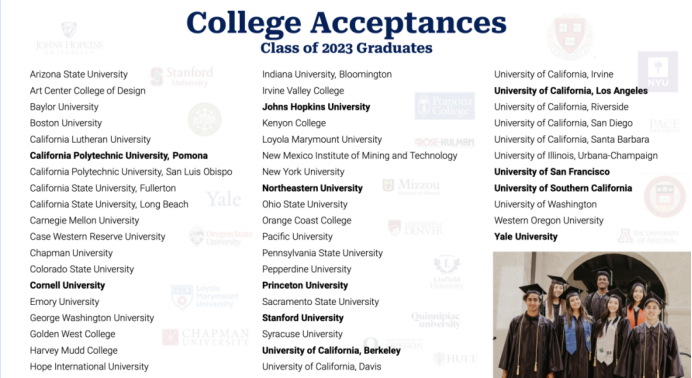Click the Johns Hopkins University watermark logo
Viewport: 692px width, 378px height.
69,39
